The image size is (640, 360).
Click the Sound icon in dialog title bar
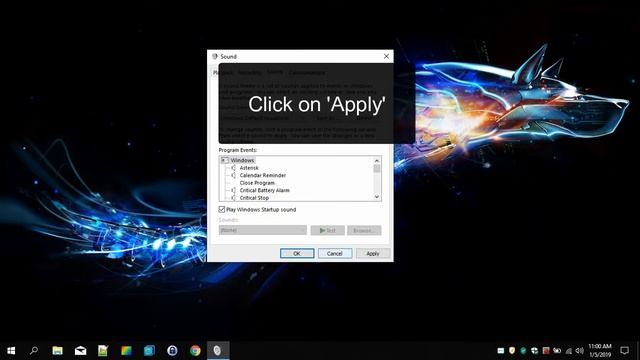tap(215, 56)
